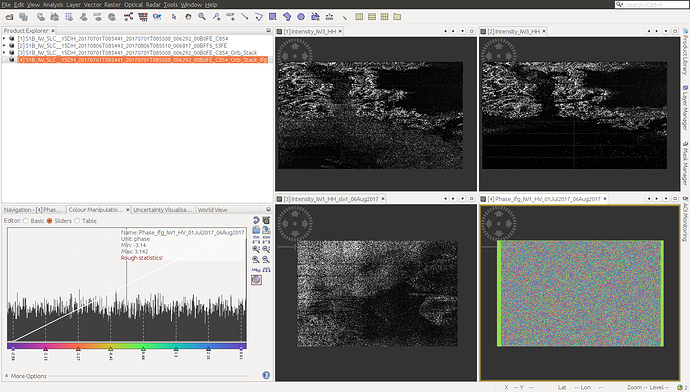Apply colour settings to multiple bands
Viewport: 690px width, 392px height.
(x=266, y=220)
